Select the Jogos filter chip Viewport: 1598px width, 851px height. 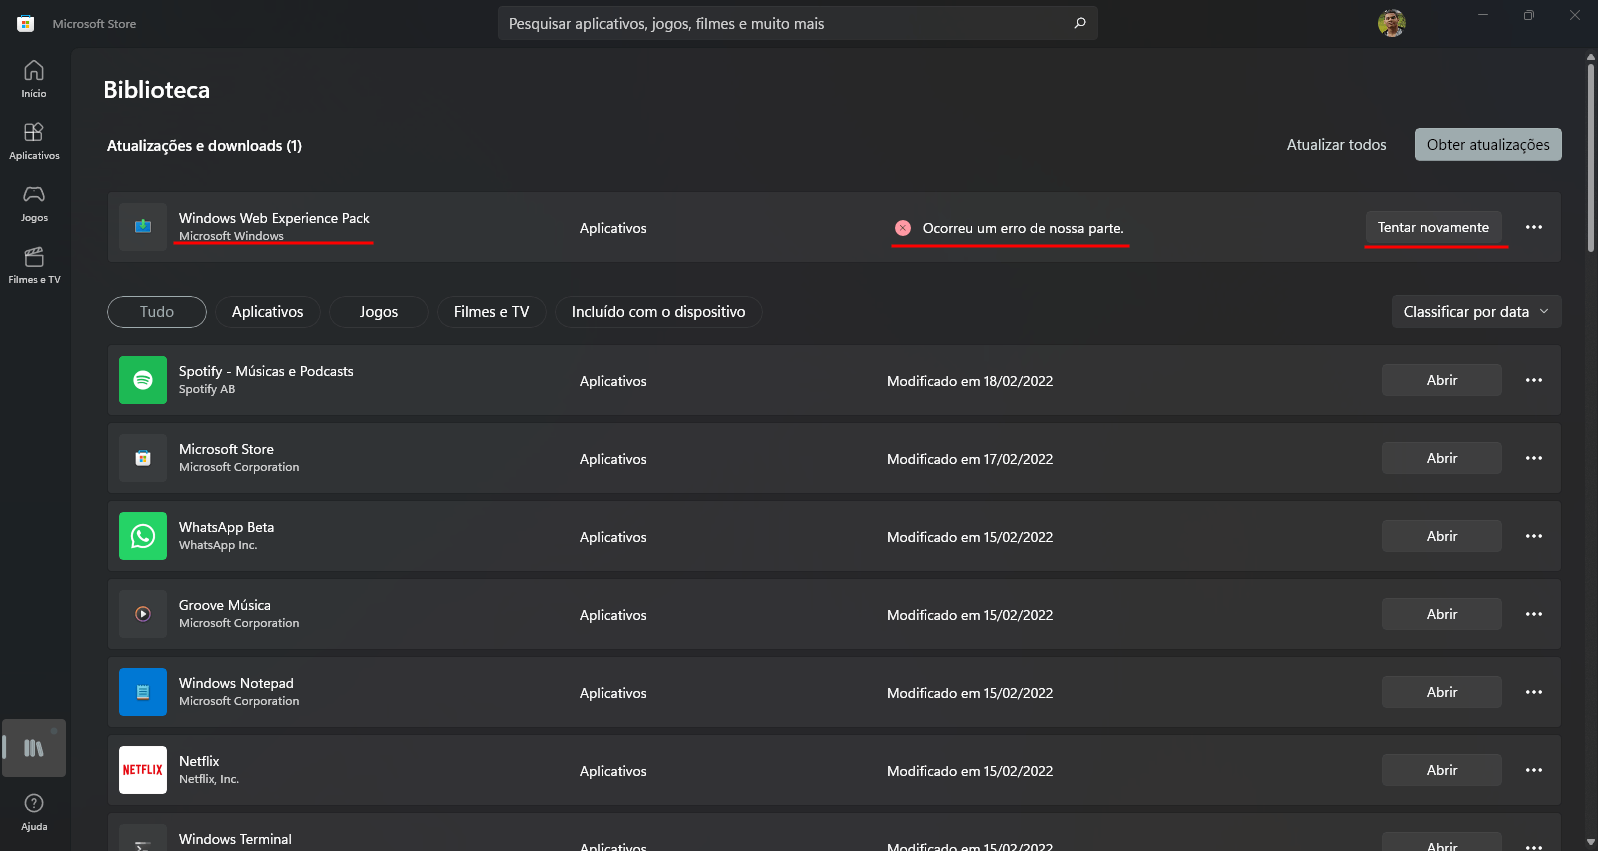[379, 312]
